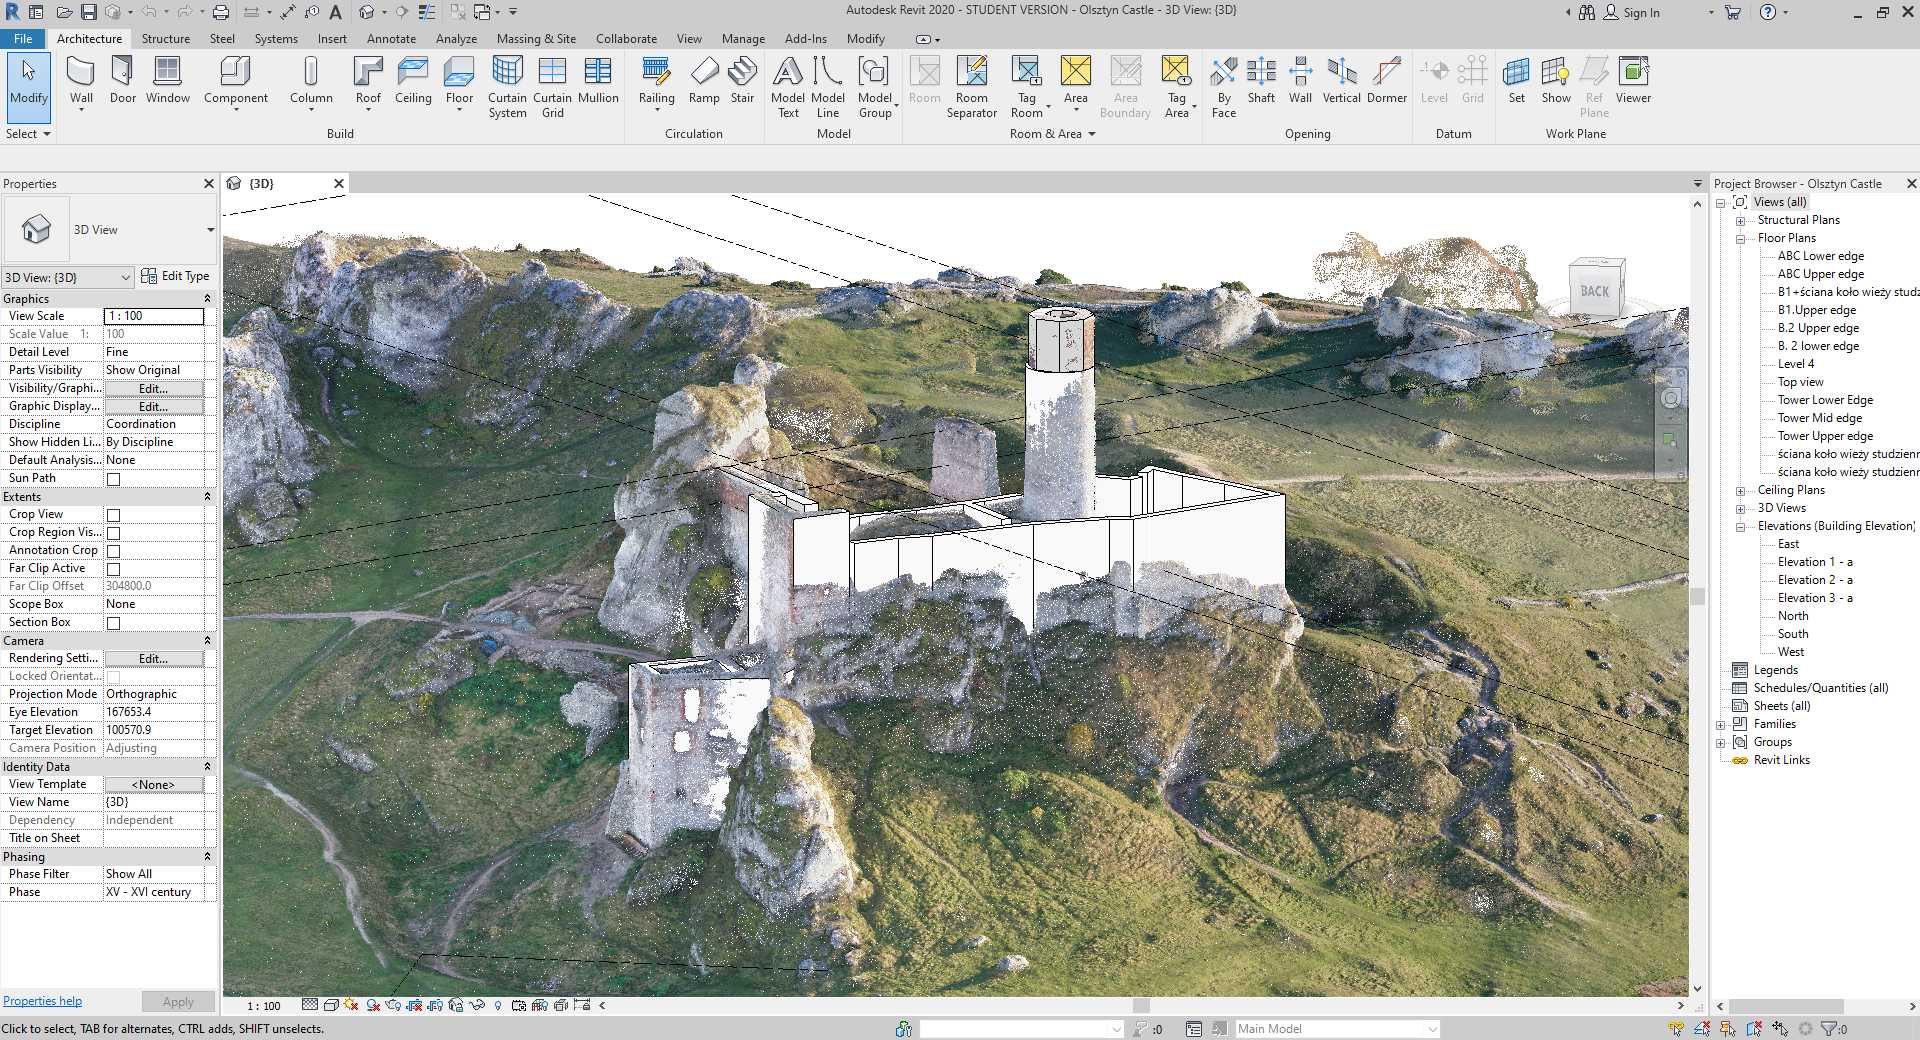This screenshot has width=1920, height=1040.
Task: Select the Wall tool in the Build panel
Action: tap(81, 82)
